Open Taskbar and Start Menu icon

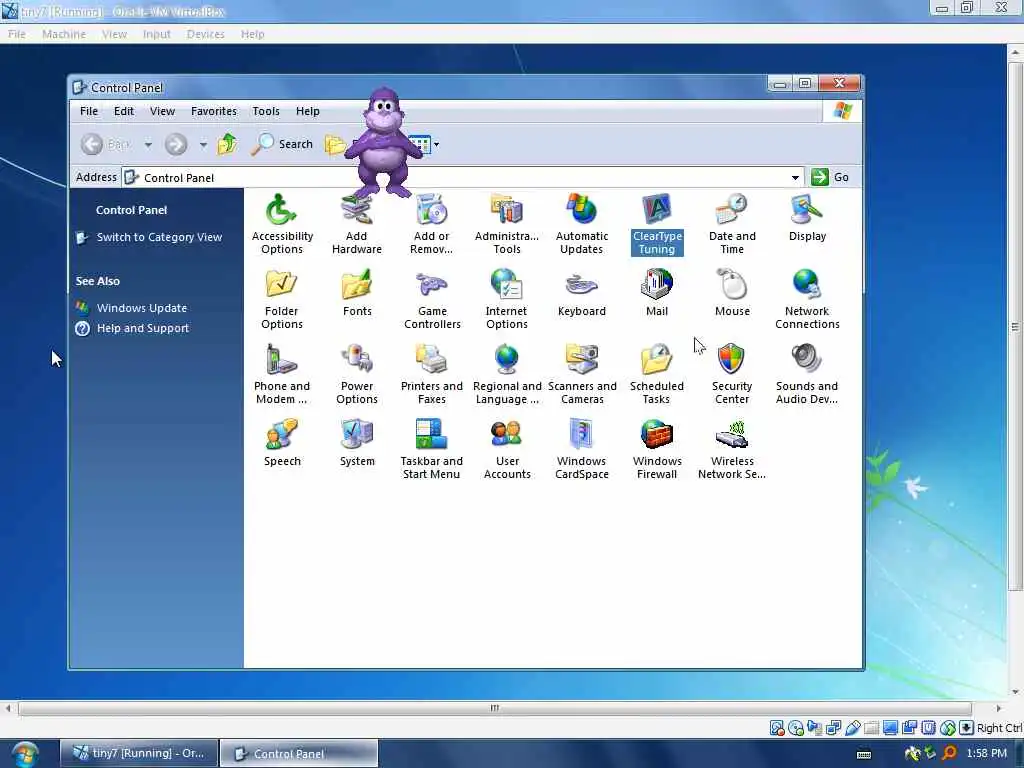431,449
